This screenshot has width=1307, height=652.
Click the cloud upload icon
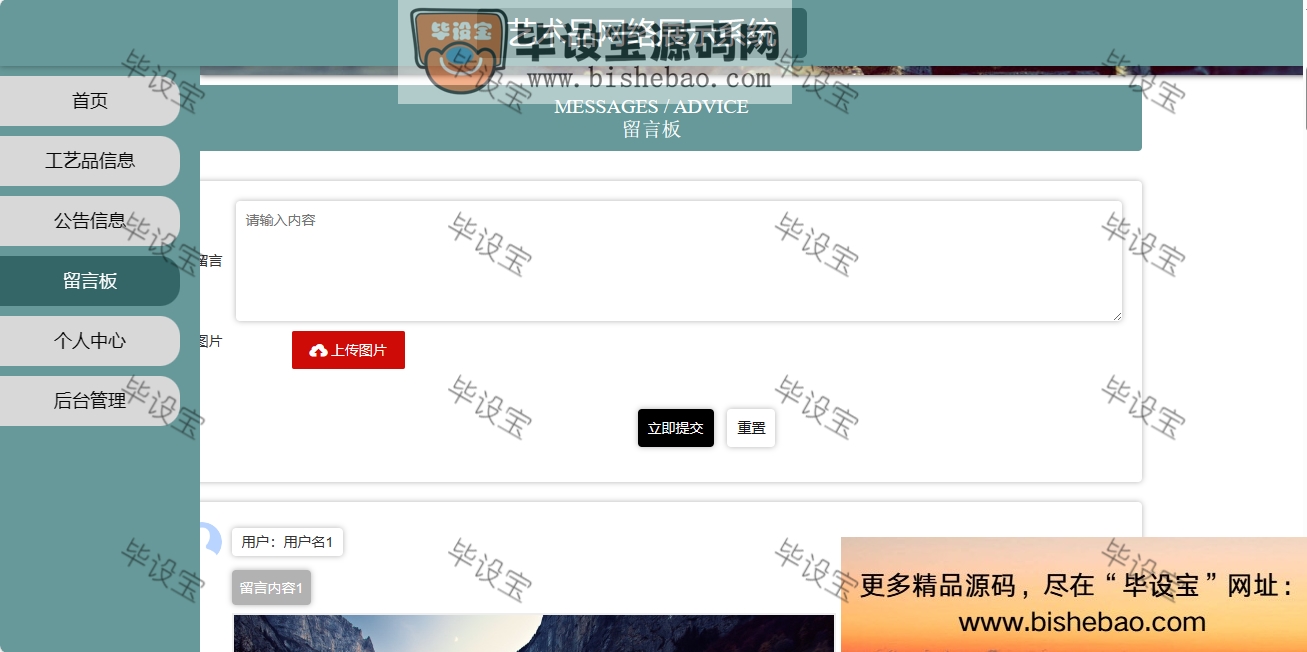point(319,351)
